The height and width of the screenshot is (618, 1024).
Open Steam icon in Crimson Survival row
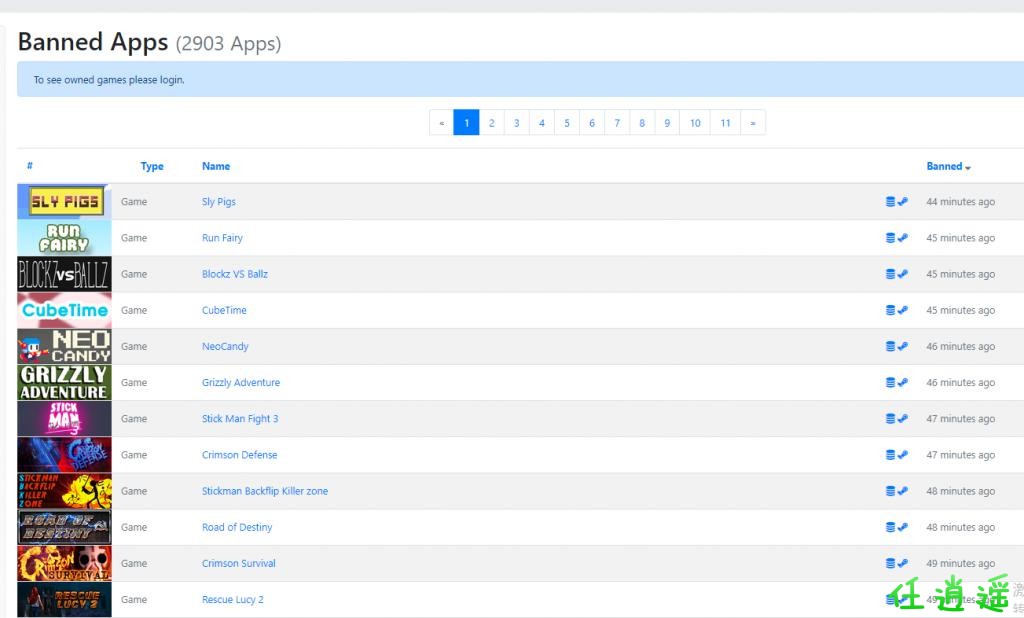[x=903, y=563]
